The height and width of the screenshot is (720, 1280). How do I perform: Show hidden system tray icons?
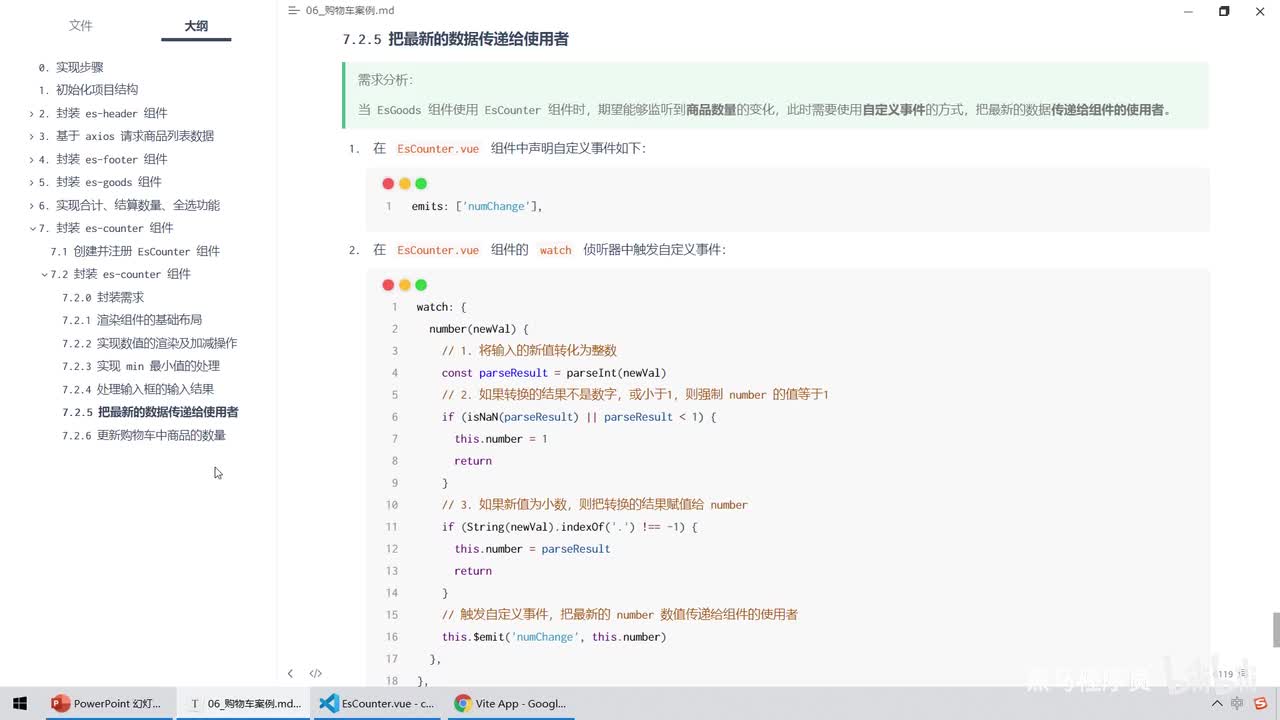[1217, 704]
